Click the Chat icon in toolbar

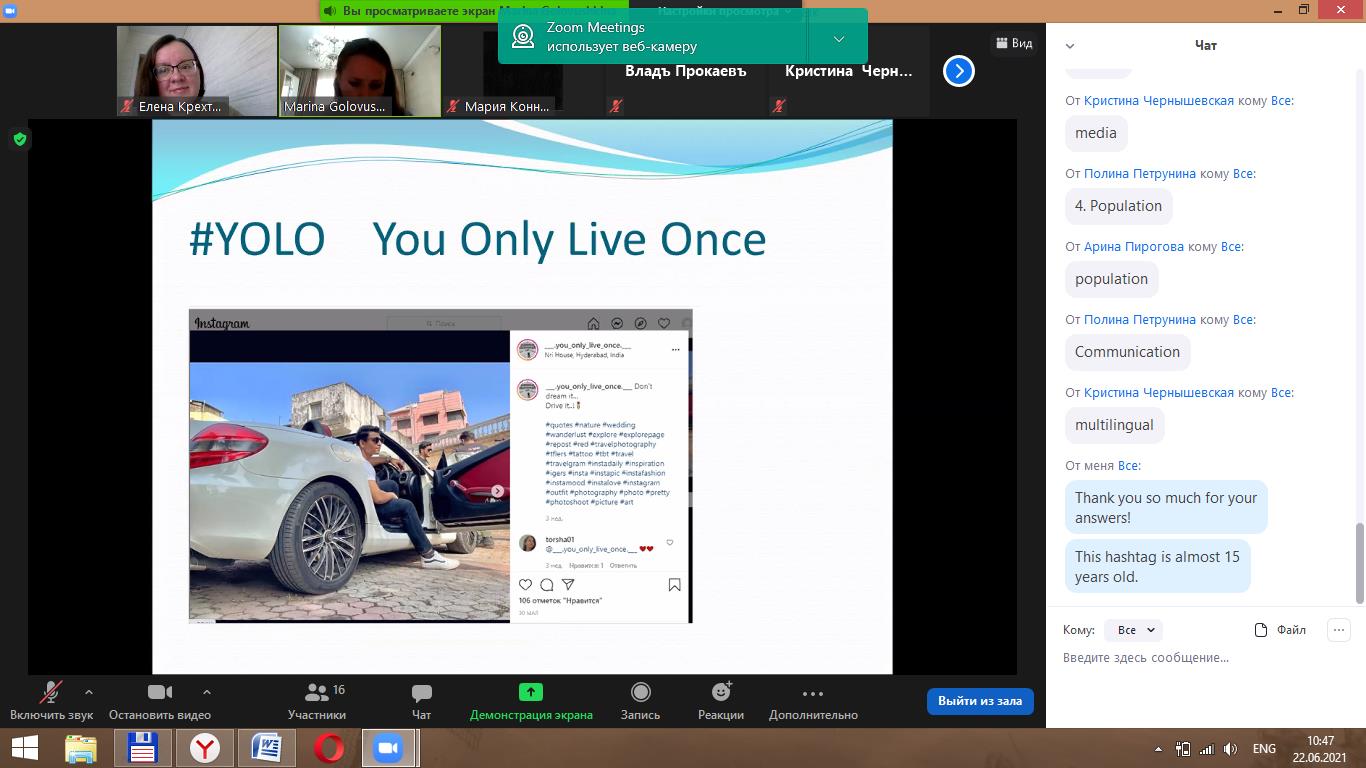421,693
